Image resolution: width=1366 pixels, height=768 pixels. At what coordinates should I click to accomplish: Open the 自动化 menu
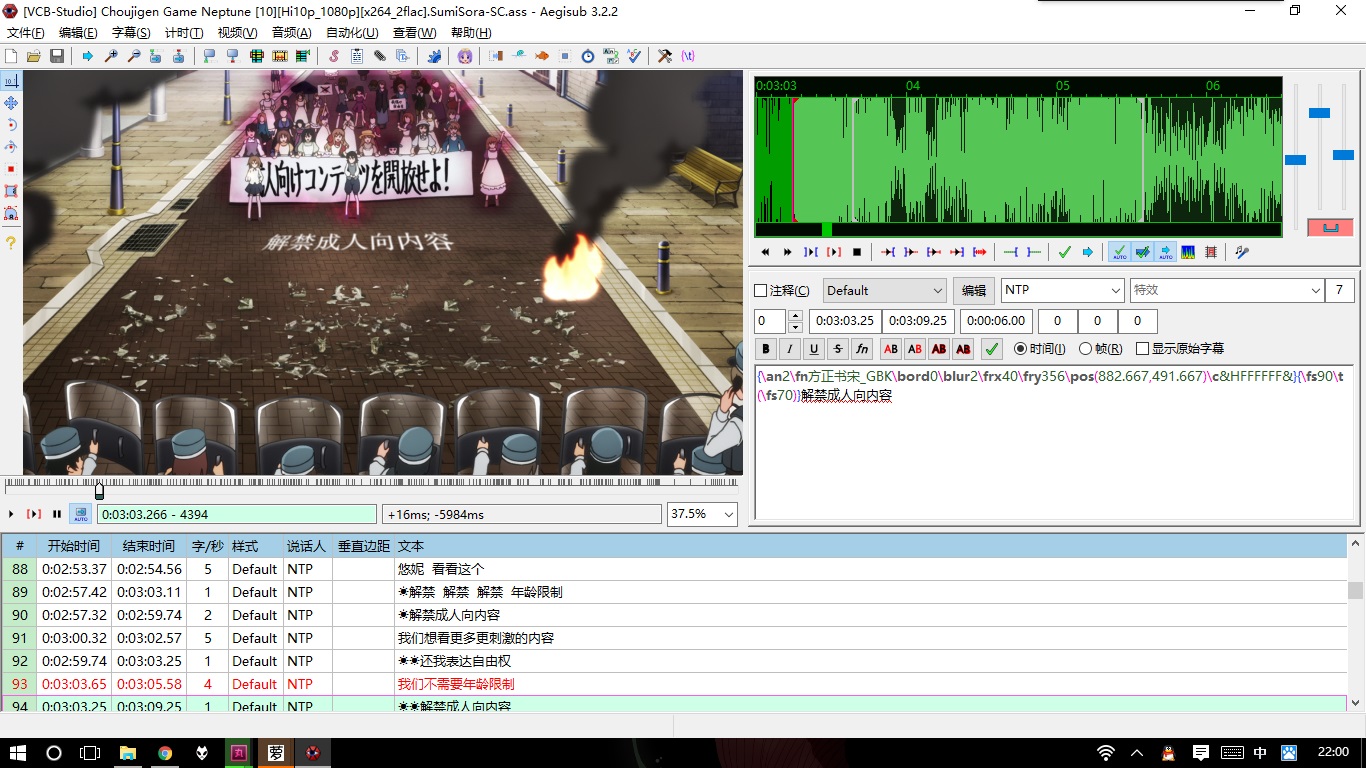[x=352, y=33]
